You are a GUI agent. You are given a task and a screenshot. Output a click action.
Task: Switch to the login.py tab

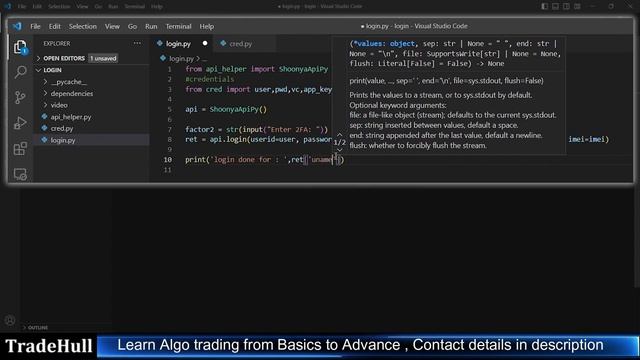tap(182, 44)
